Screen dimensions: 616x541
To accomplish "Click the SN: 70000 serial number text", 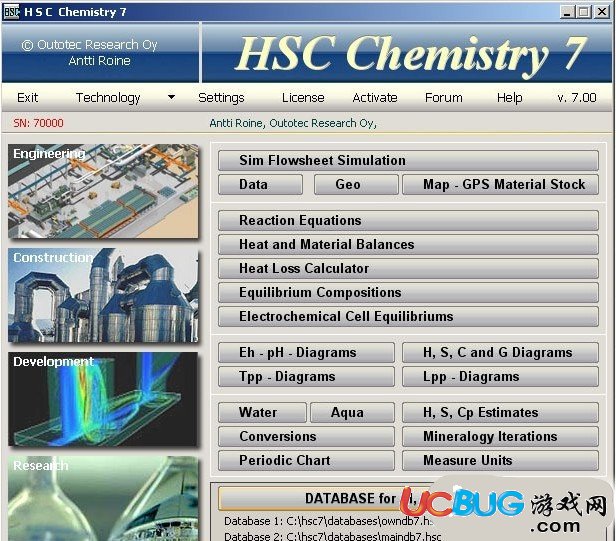I will click(x=38, y=123).
